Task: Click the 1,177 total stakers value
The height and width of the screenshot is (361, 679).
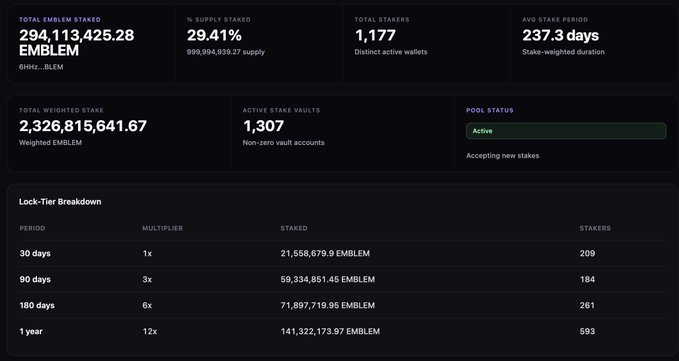Action: pyautogui.click(x=375, y=35)
